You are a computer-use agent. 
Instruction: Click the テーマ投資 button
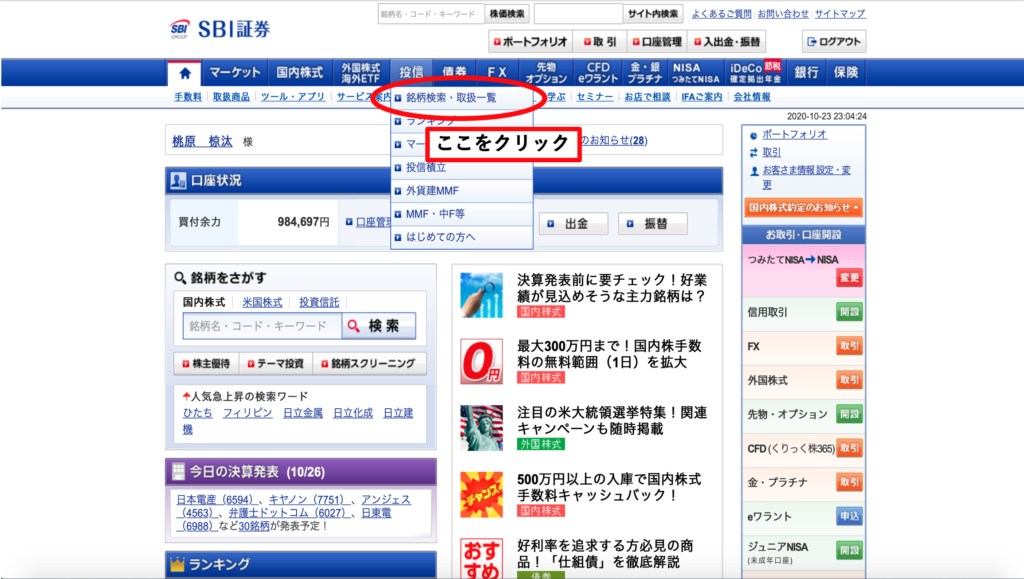tap(276, 364)
